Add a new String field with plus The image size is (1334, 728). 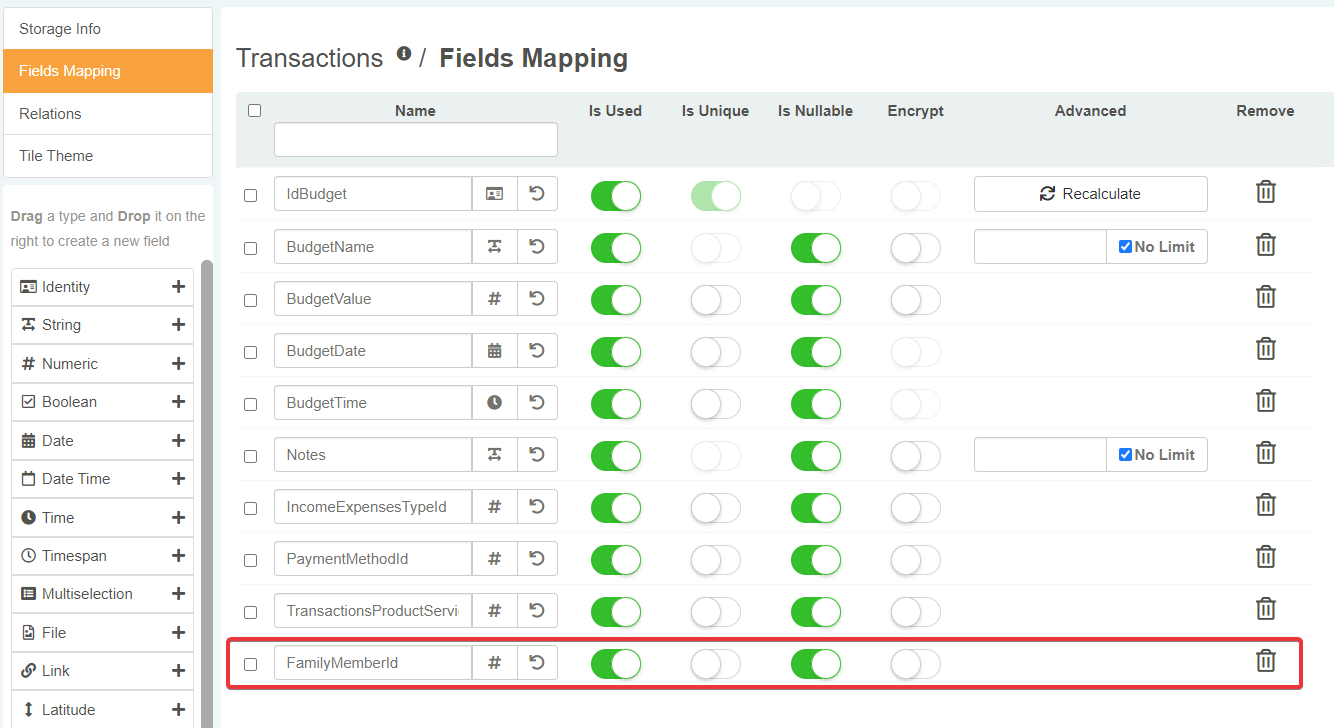178,325
